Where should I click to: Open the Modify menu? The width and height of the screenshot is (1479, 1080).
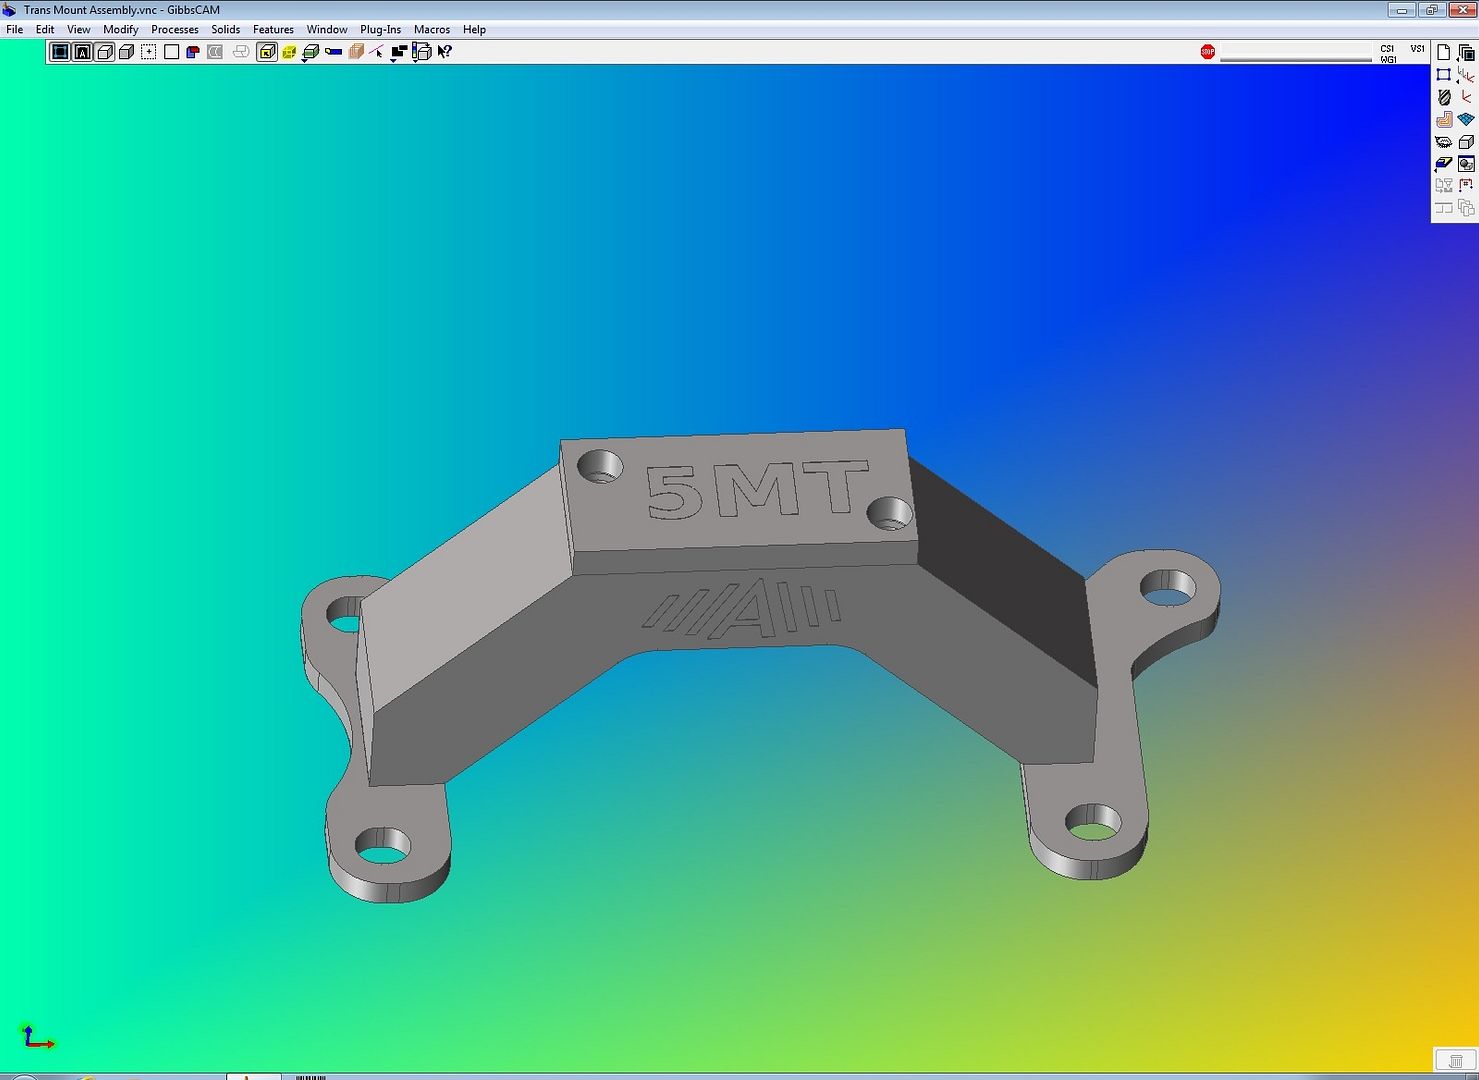point(121,30)
